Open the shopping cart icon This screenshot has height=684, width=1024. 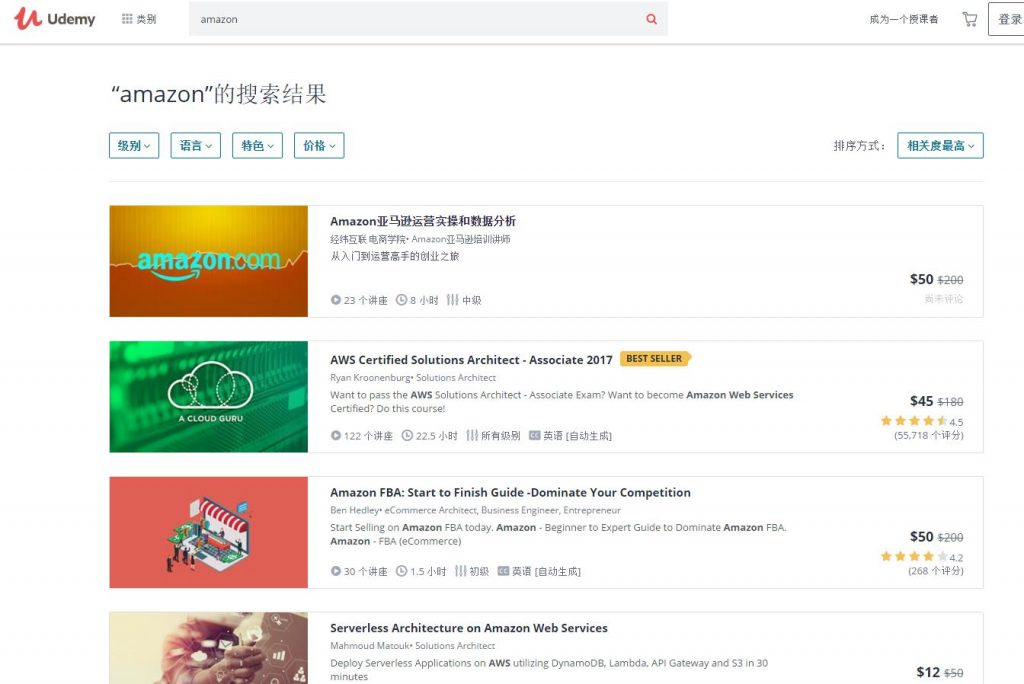(969, 19)
